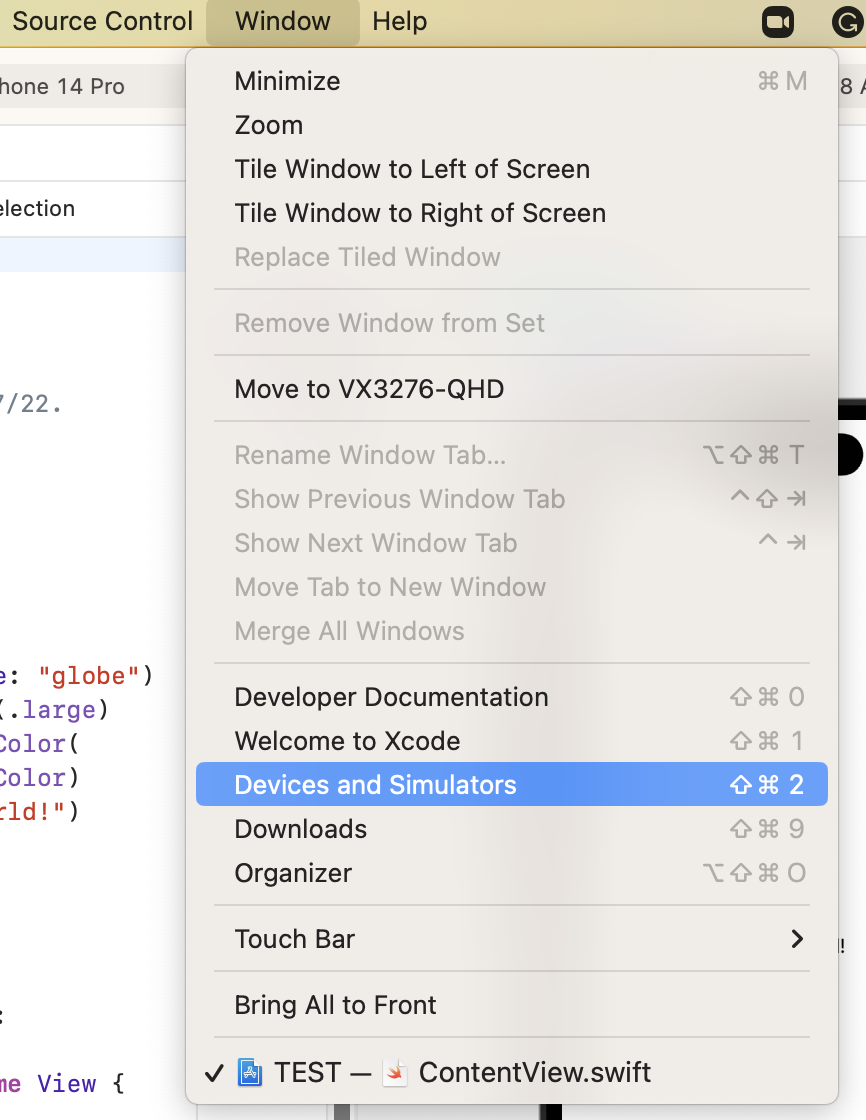Choose Bring All to Front
The image size is (866, 1120).
click(512, 1005)
